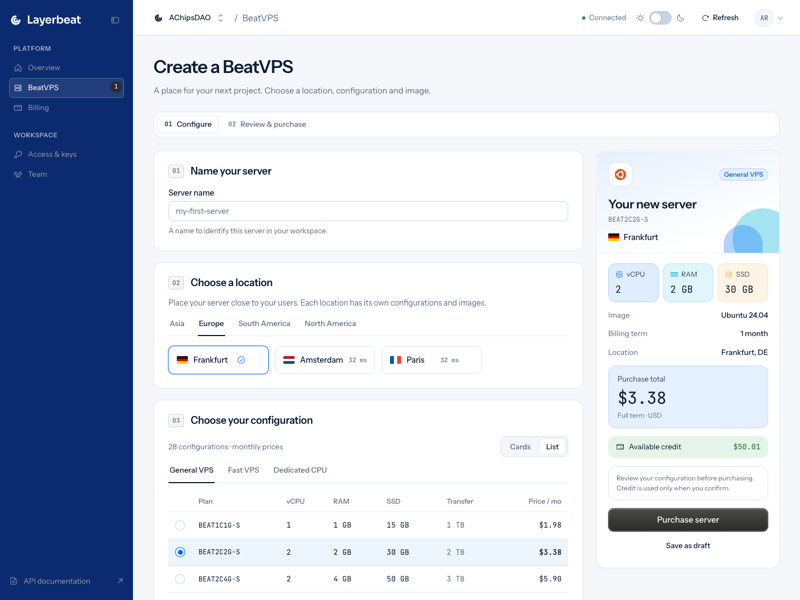This screenshot has width=800, height=600.
Task: Click the API documentation file icon
Action: 14,581
